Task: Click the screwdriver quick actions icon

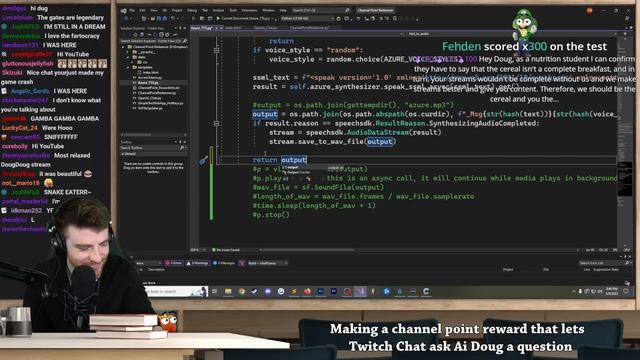Action: tap(203, 160)
